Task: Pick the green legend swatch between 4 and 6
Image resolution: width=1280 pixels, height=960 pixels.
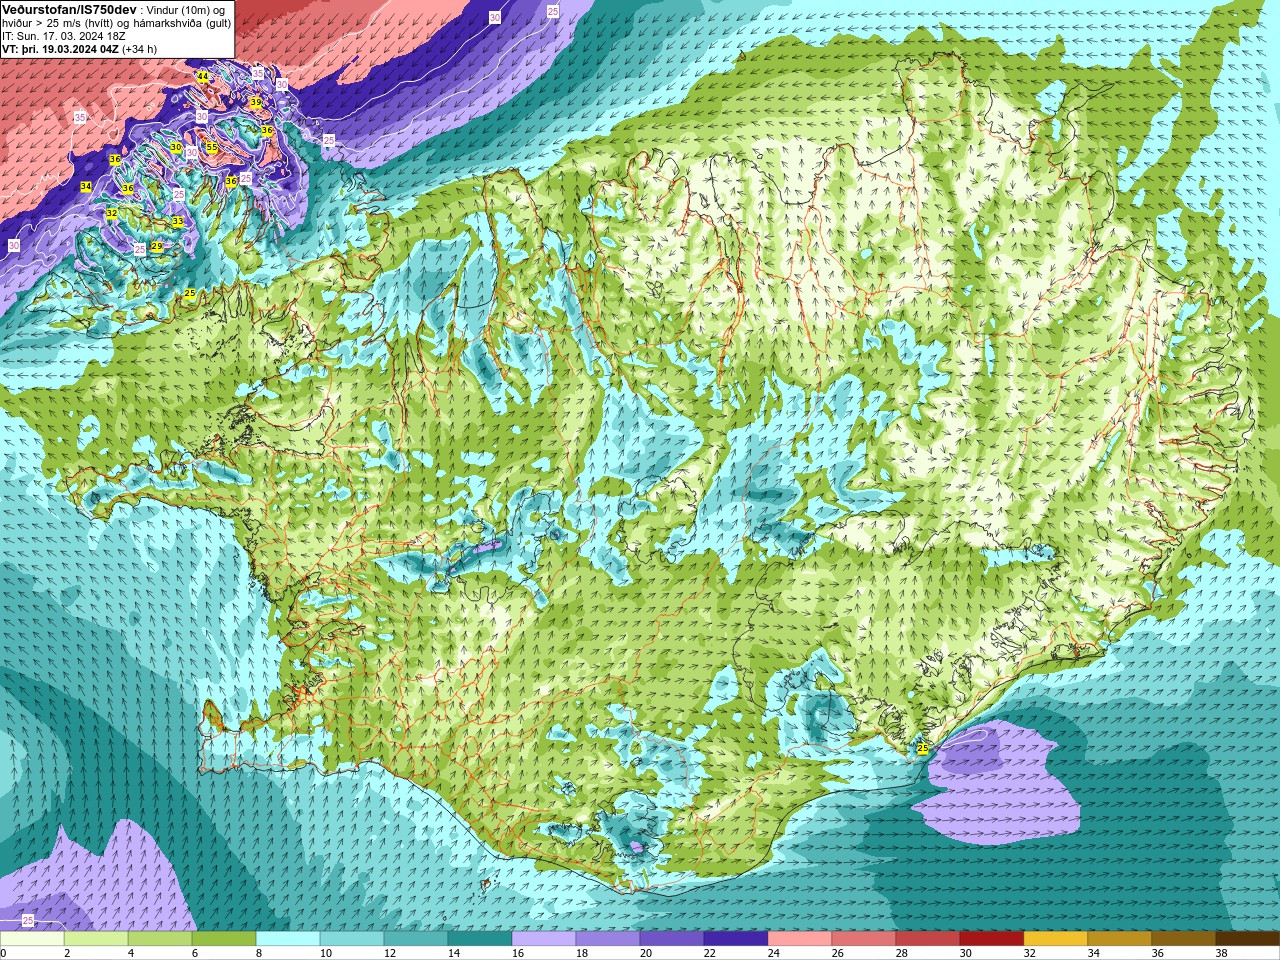Action: 160,939
